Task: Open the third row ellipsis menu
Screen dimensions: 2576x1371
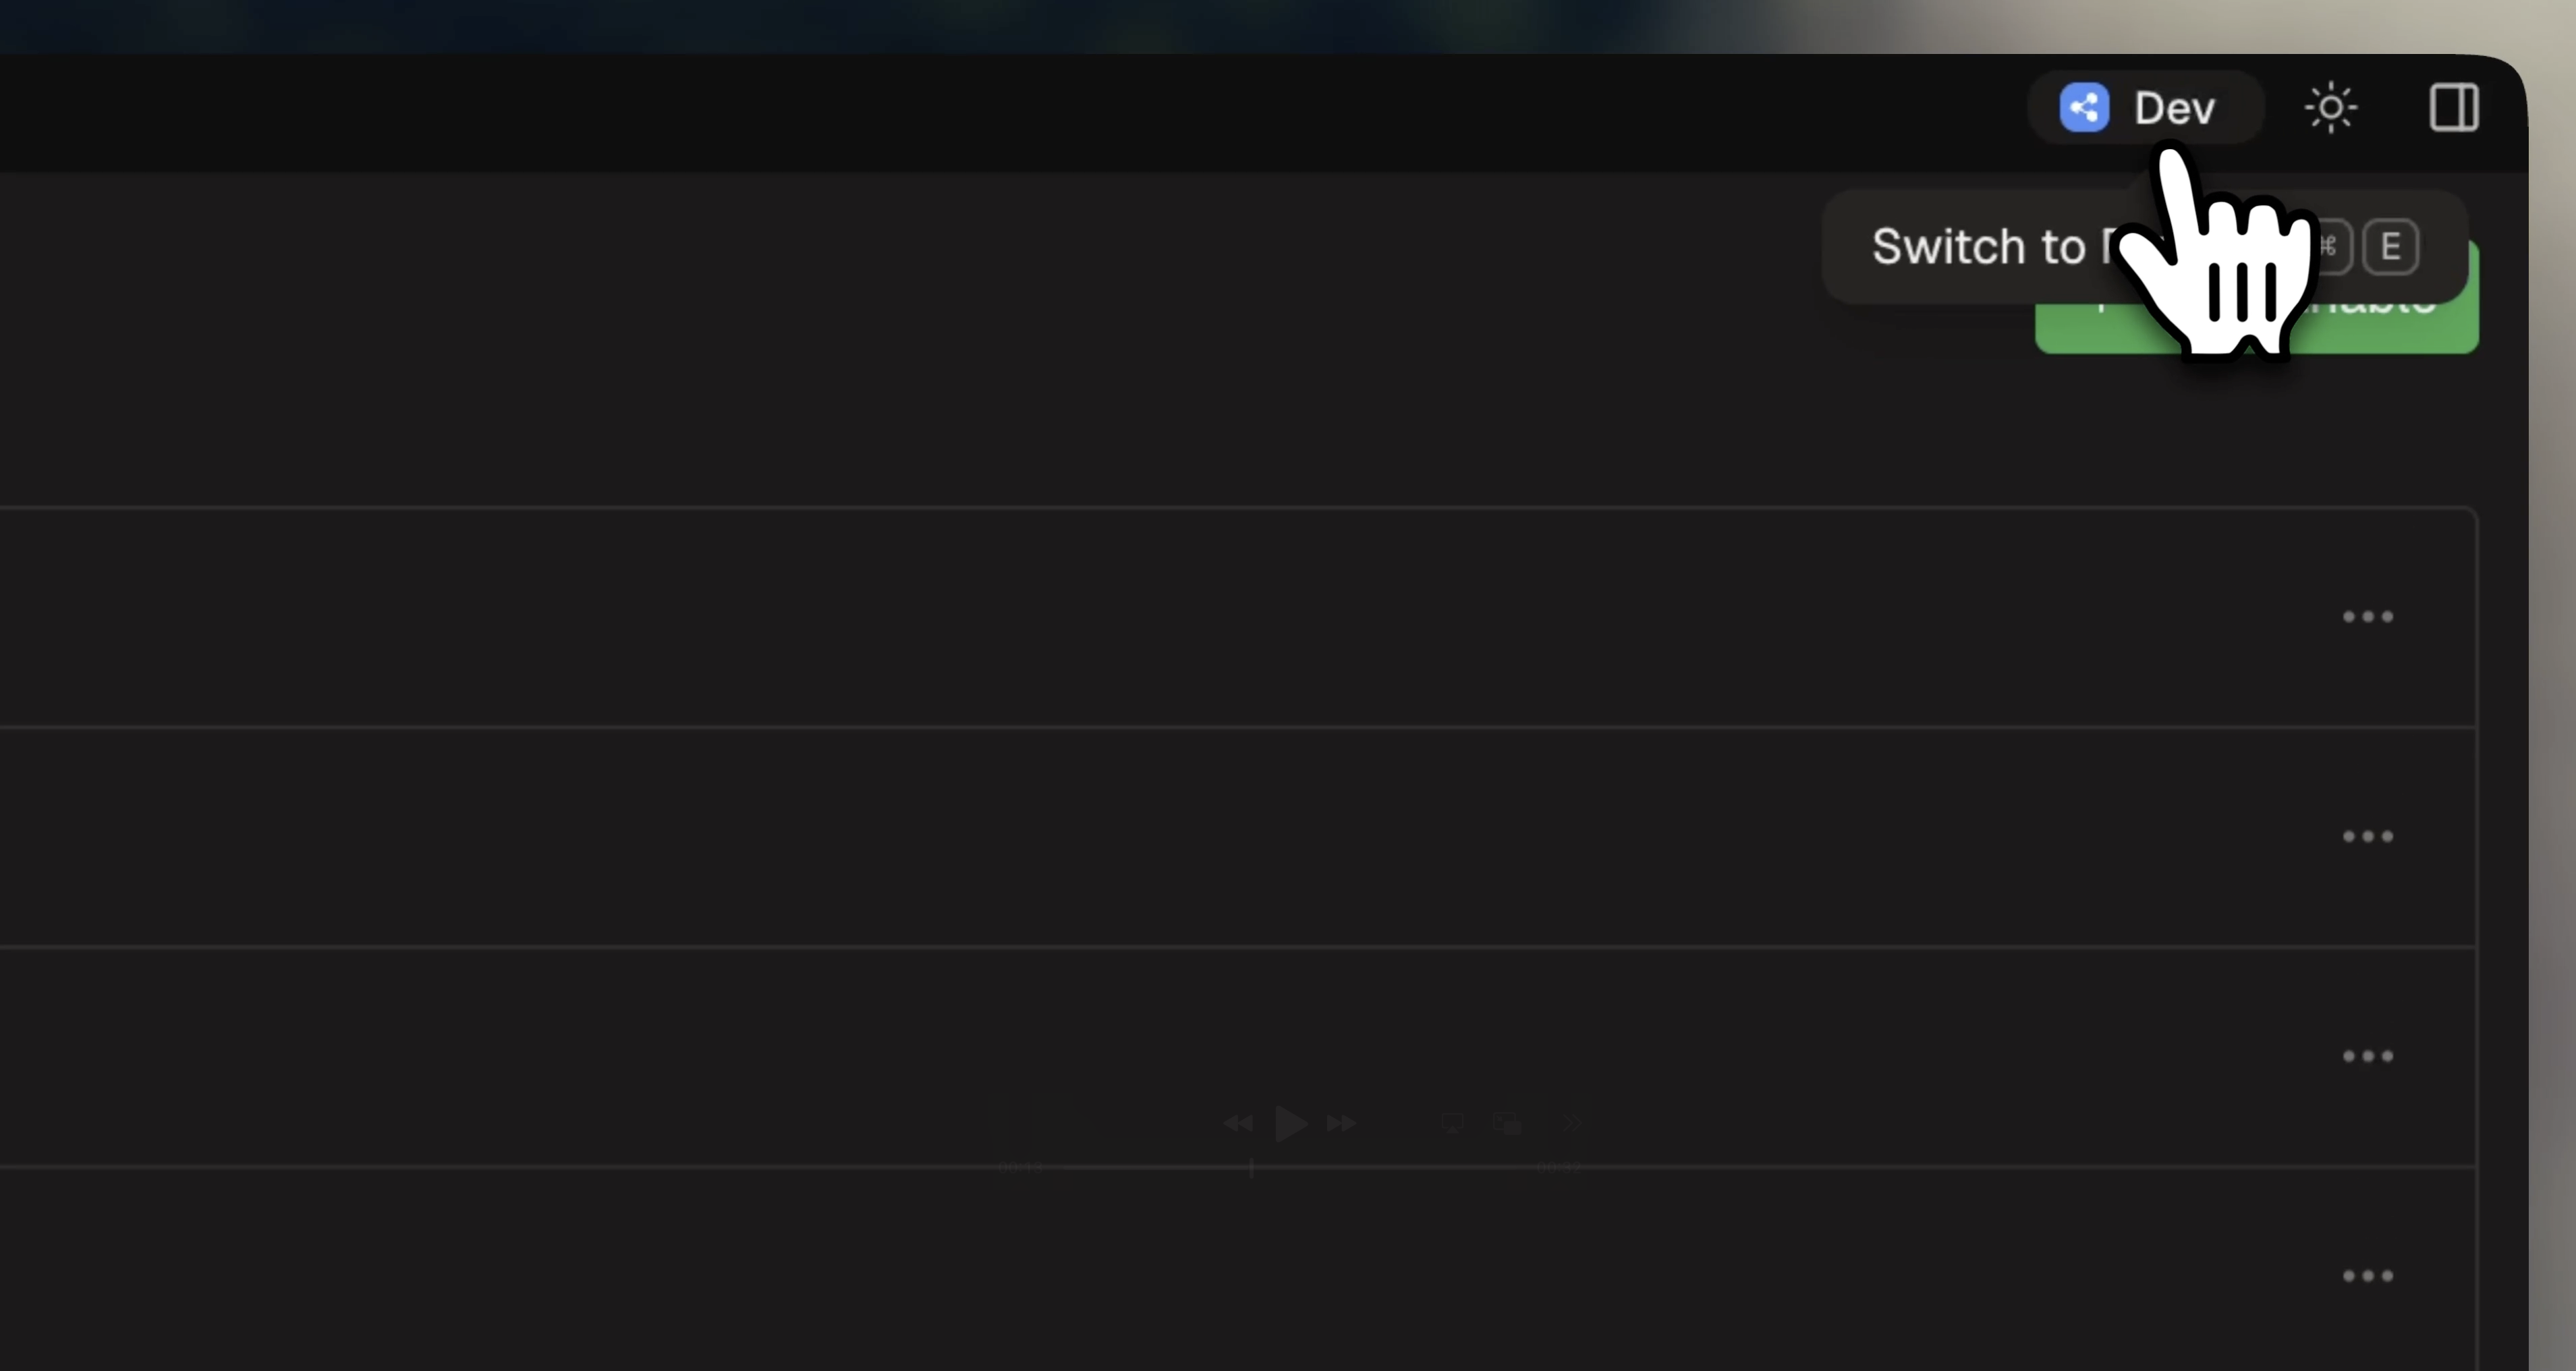Action: (2367, 1056)
